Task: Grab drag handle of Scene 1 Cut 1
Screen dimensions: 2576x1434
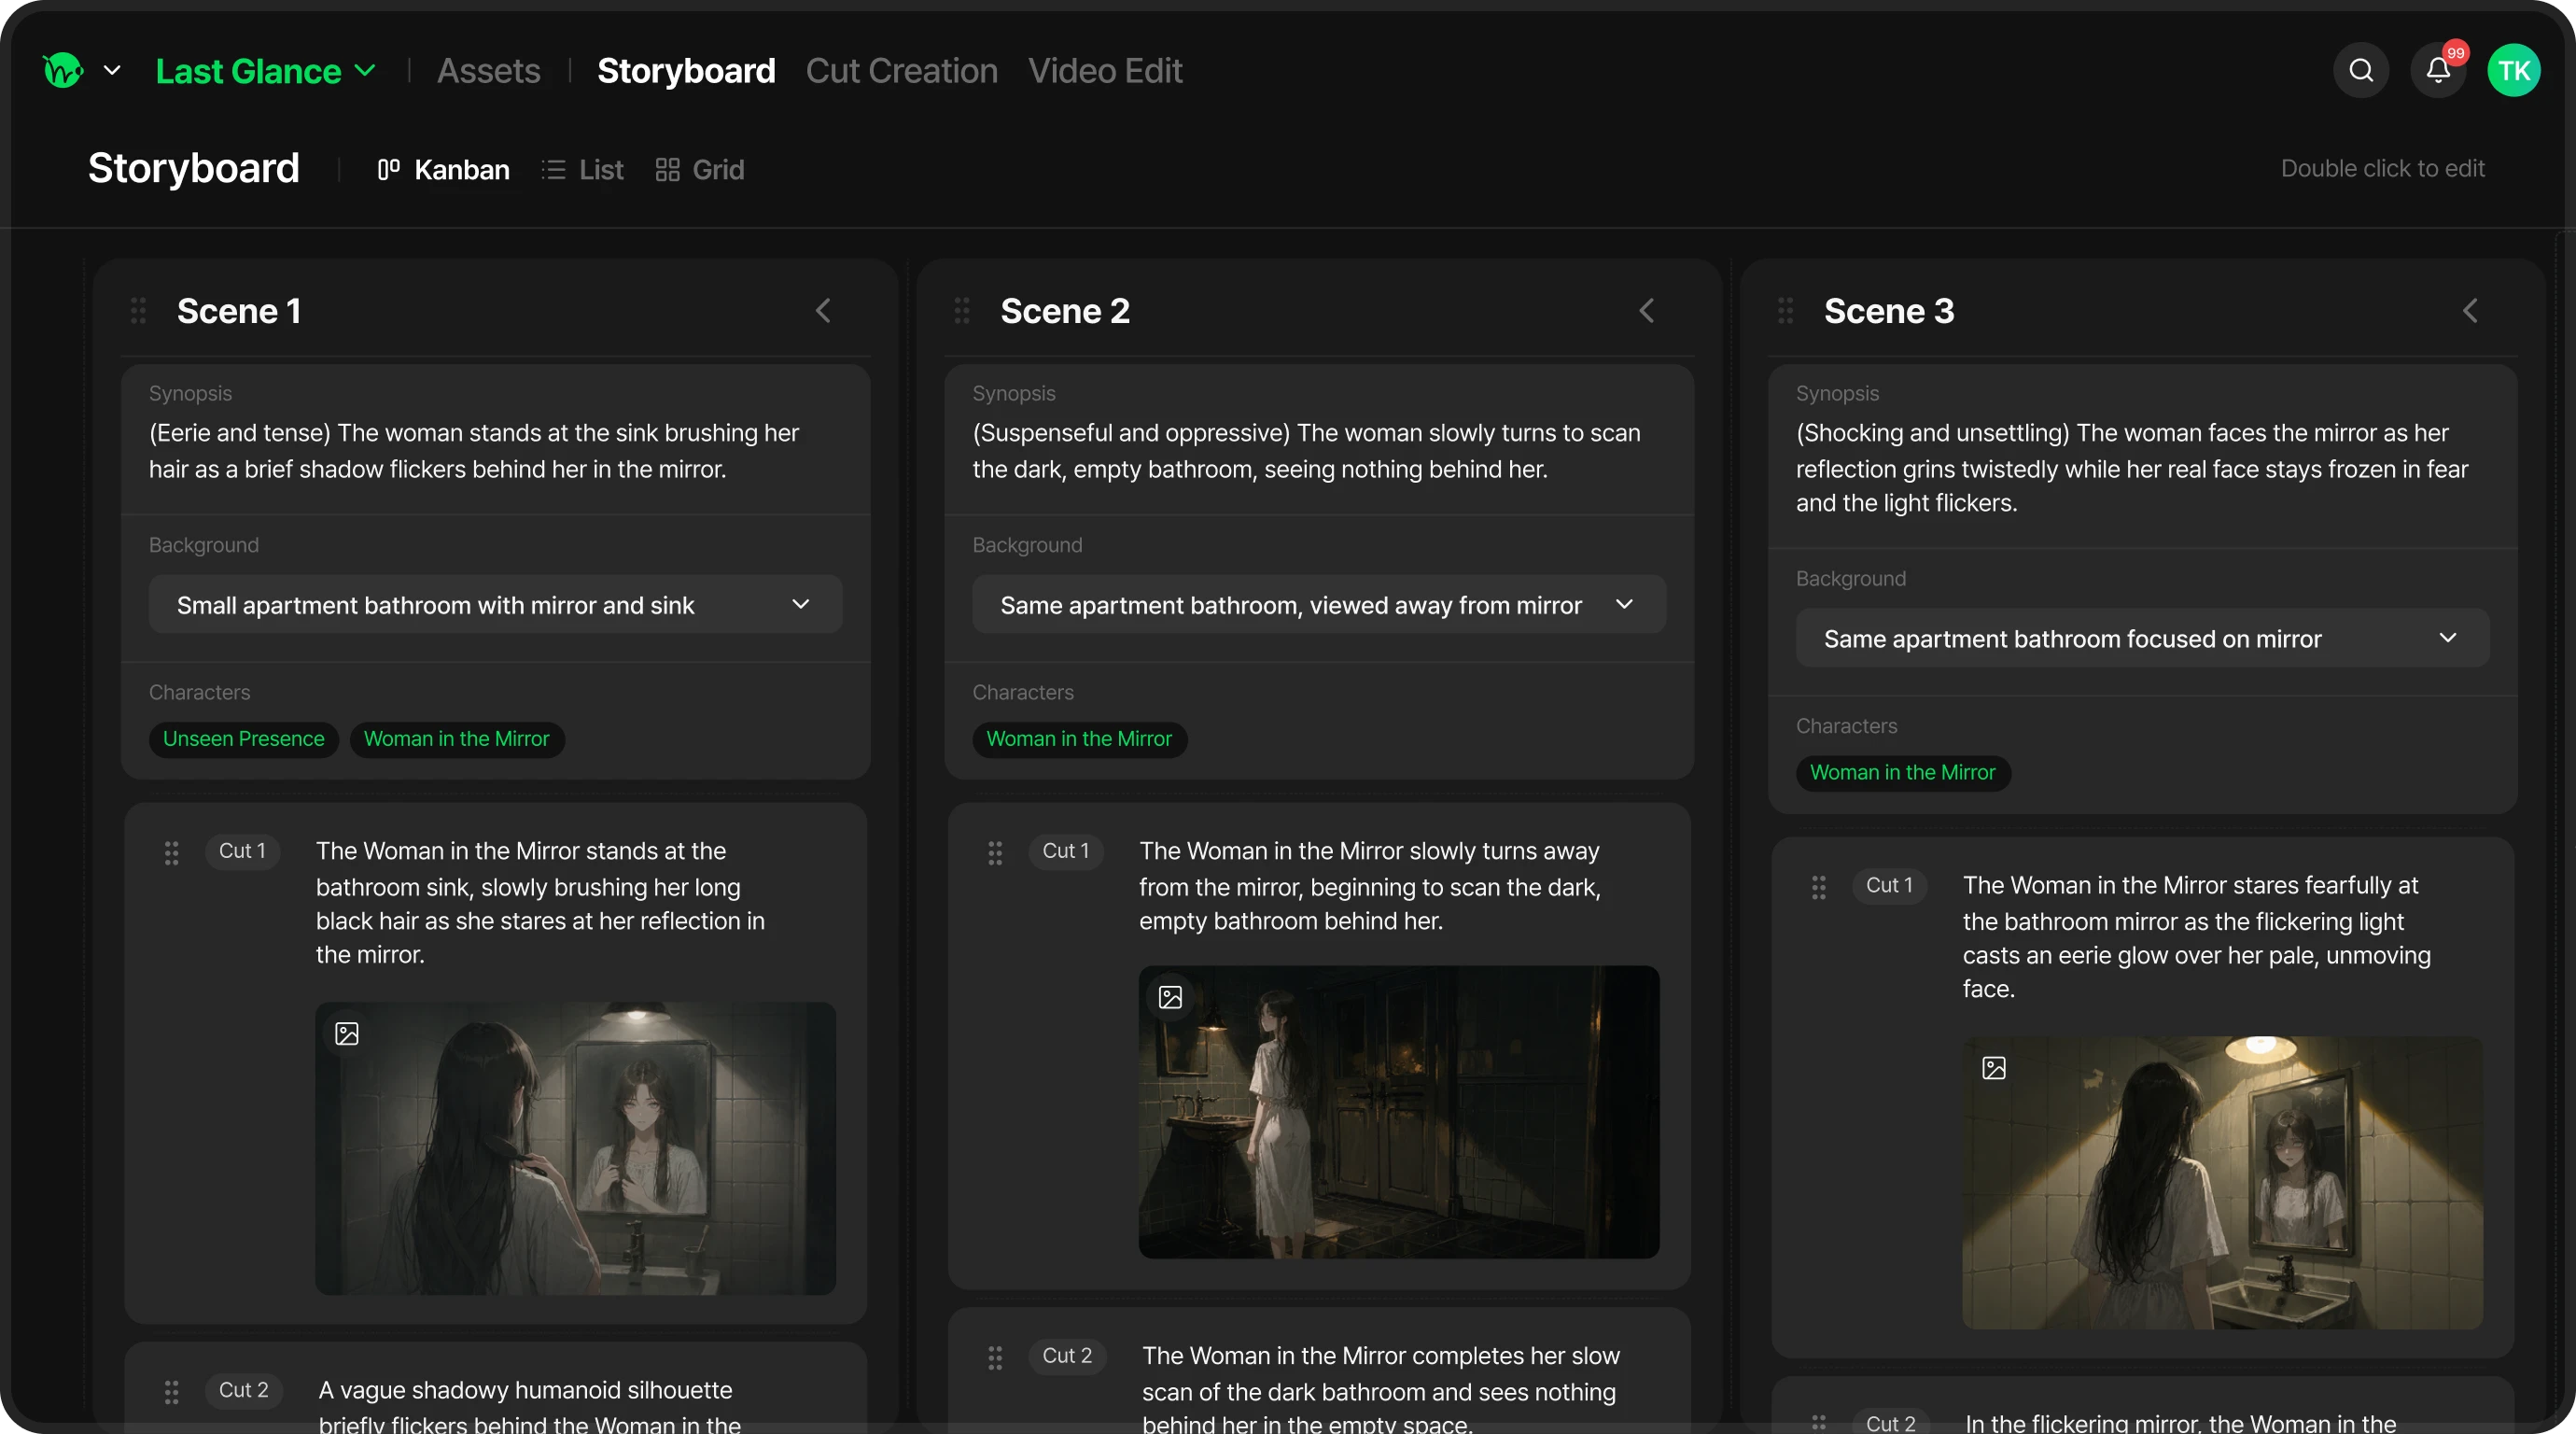Action: 171,851
